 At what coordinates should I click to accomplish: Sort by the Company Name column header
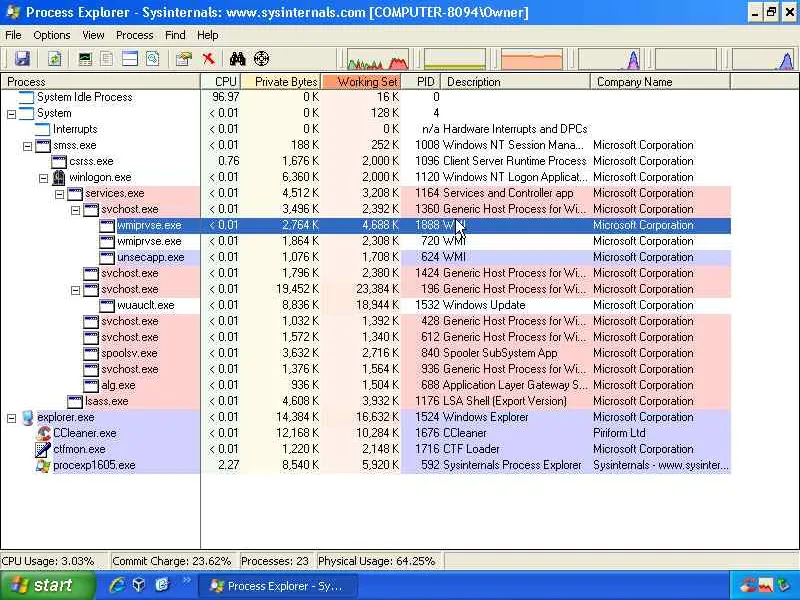tap(660, 82)
